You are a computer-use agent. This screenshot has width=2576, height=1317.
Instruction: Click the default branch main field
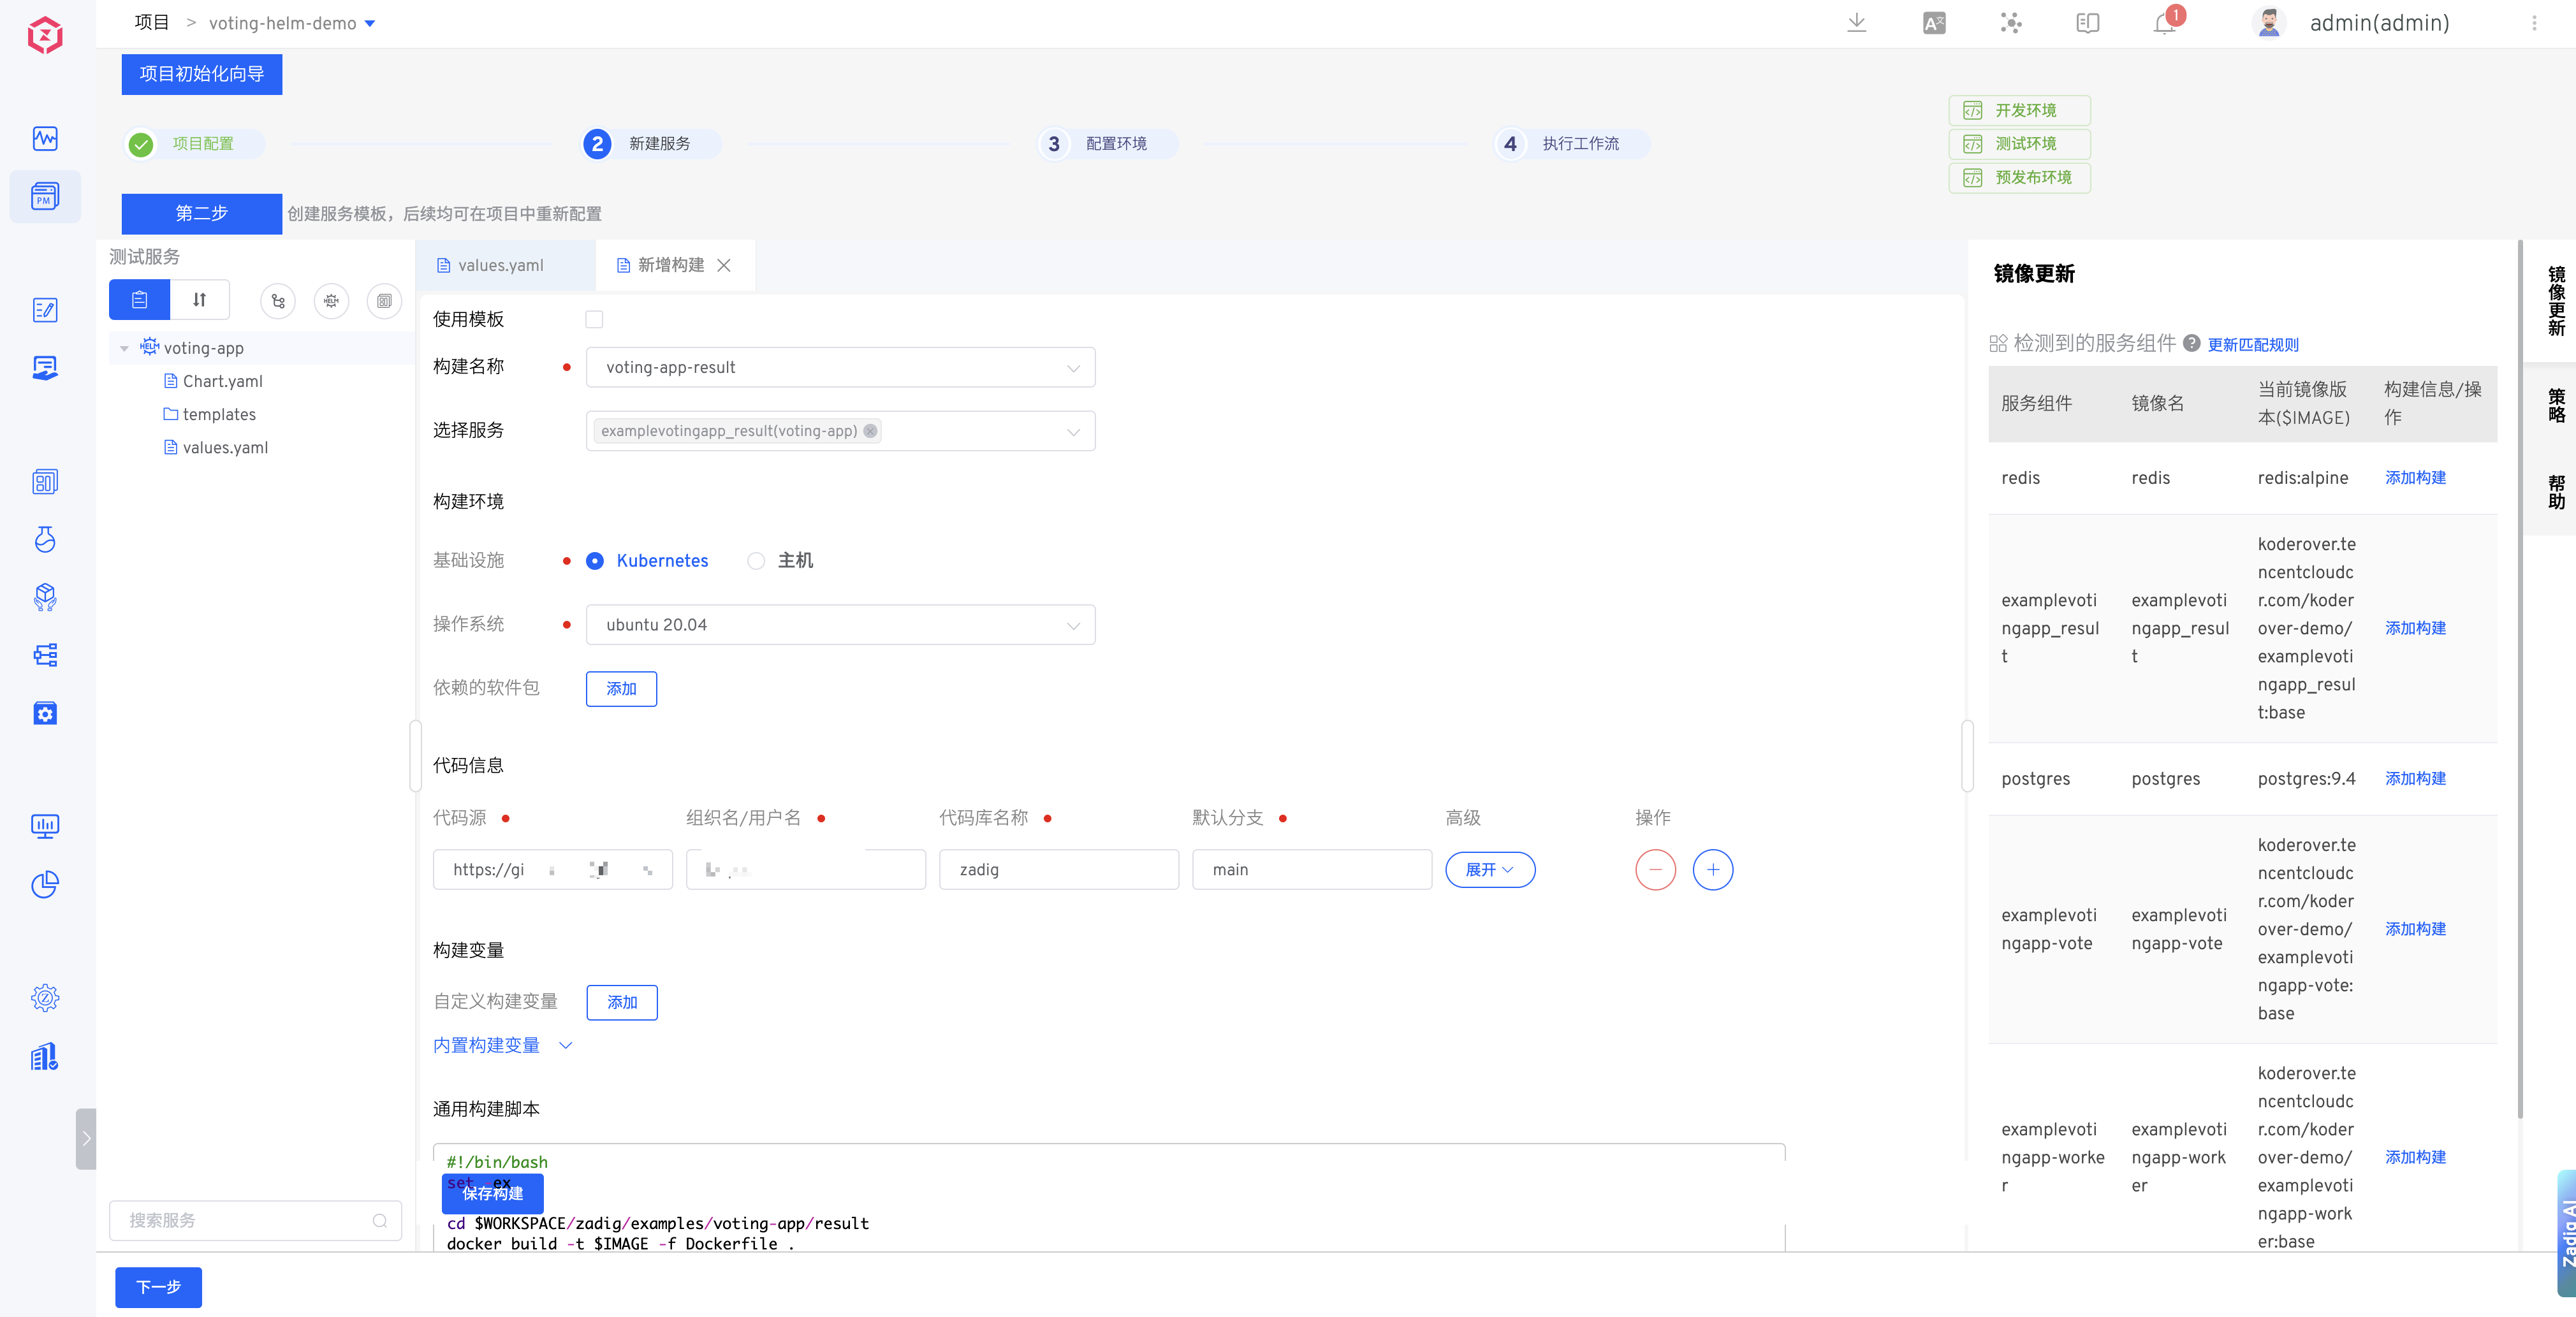tap(1312, 869)
